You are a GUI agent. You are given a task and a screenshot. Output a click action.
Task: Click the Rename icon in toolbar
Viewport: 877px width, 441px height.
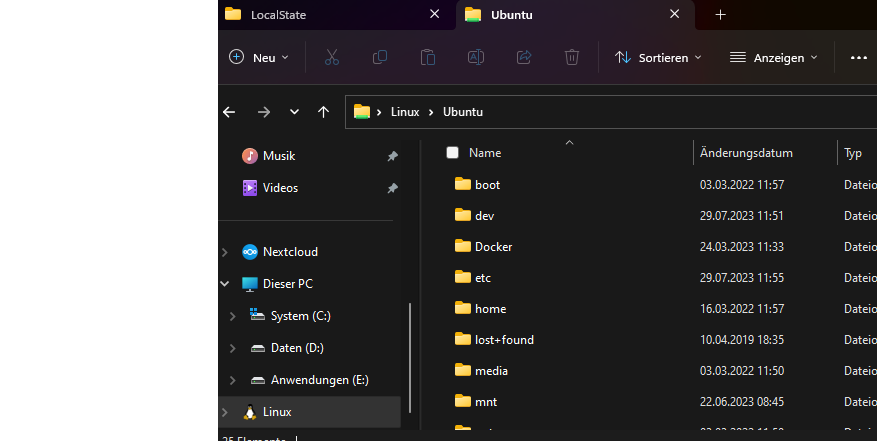click(476, 58)
